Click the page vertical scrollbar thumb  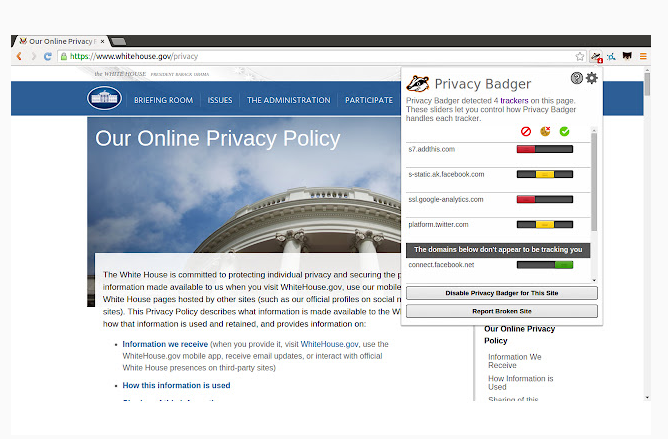click(x=647, y=84)
